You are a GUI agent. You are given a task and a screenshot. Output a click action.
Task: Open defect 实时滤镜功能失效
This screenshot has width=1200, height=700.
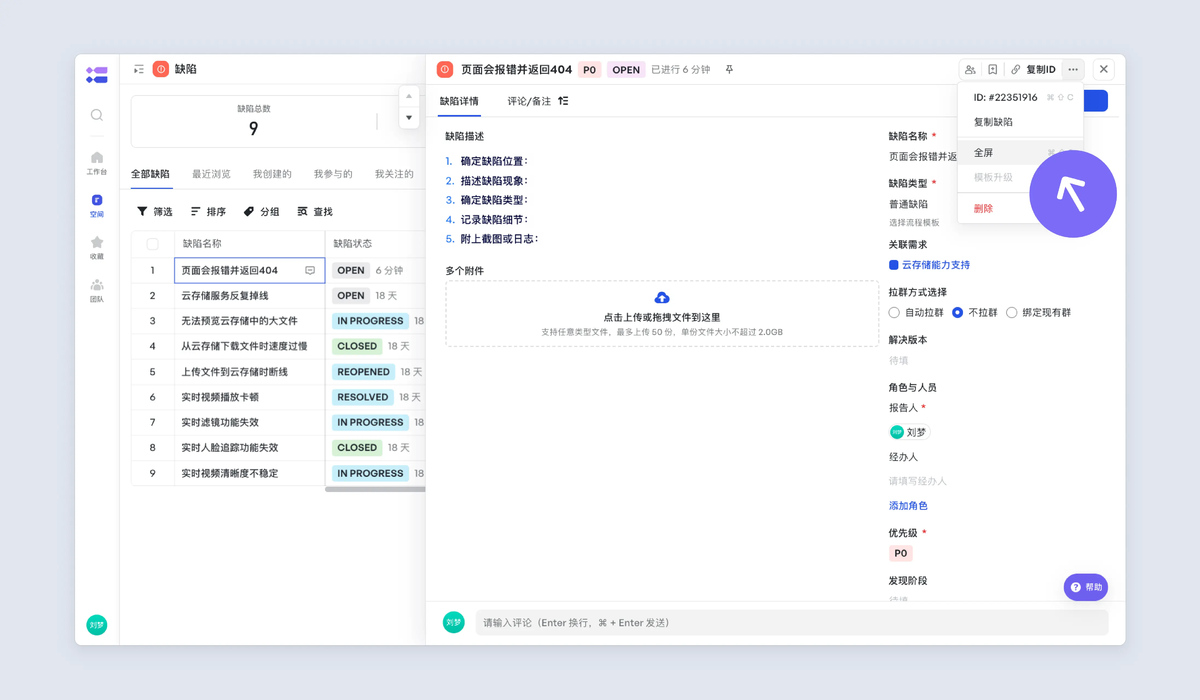tap(220, 422)
